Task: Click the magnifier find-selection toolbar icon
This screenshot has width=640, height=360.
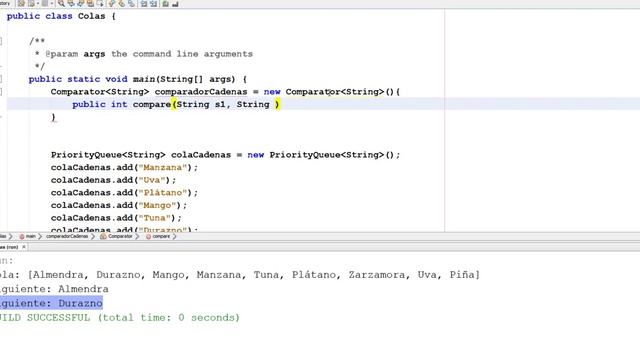Action: click(61, 4)
